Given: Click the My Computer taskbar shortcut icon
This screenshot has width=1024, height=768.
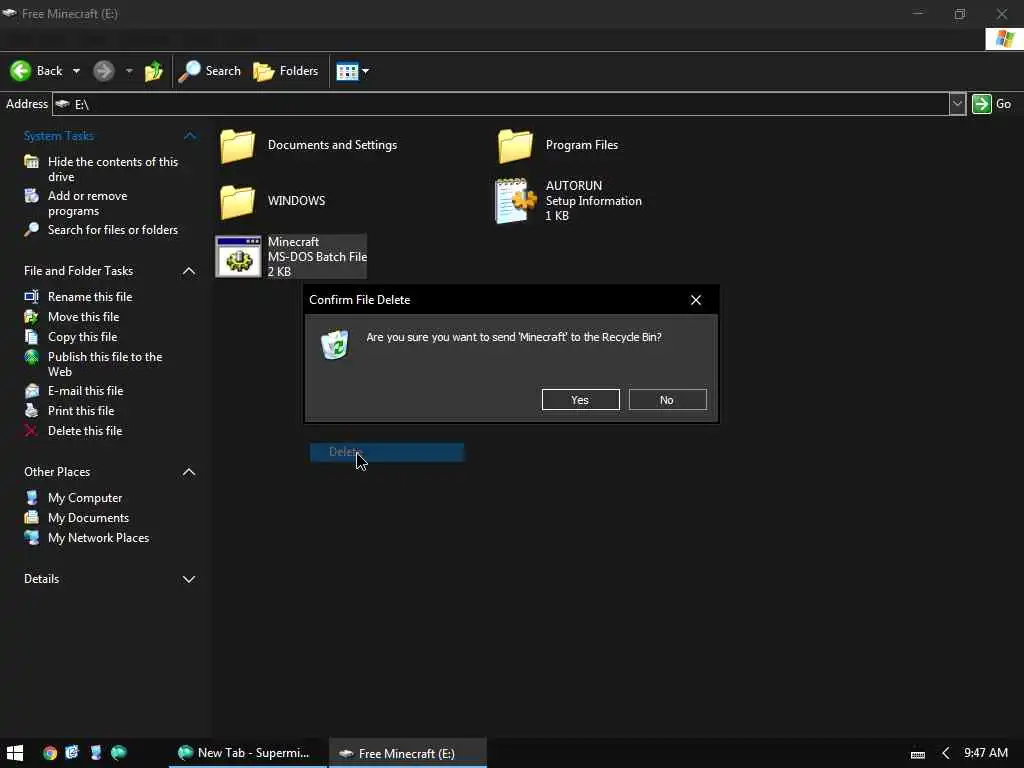Looking at the screenshot, I should click(96, 752).
